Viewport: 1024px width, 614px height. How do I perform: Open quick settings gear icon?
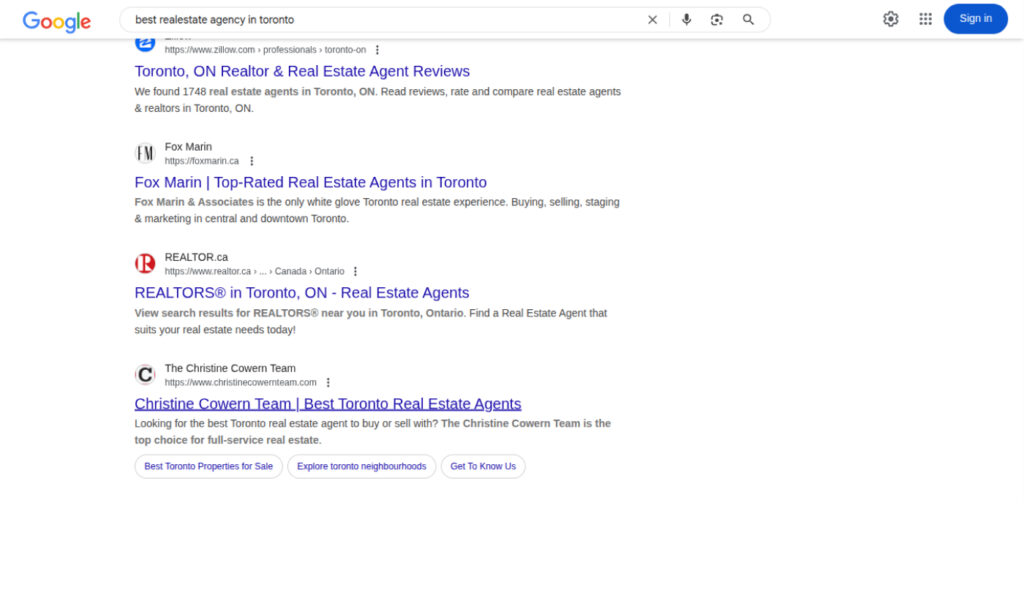[890, 19]
